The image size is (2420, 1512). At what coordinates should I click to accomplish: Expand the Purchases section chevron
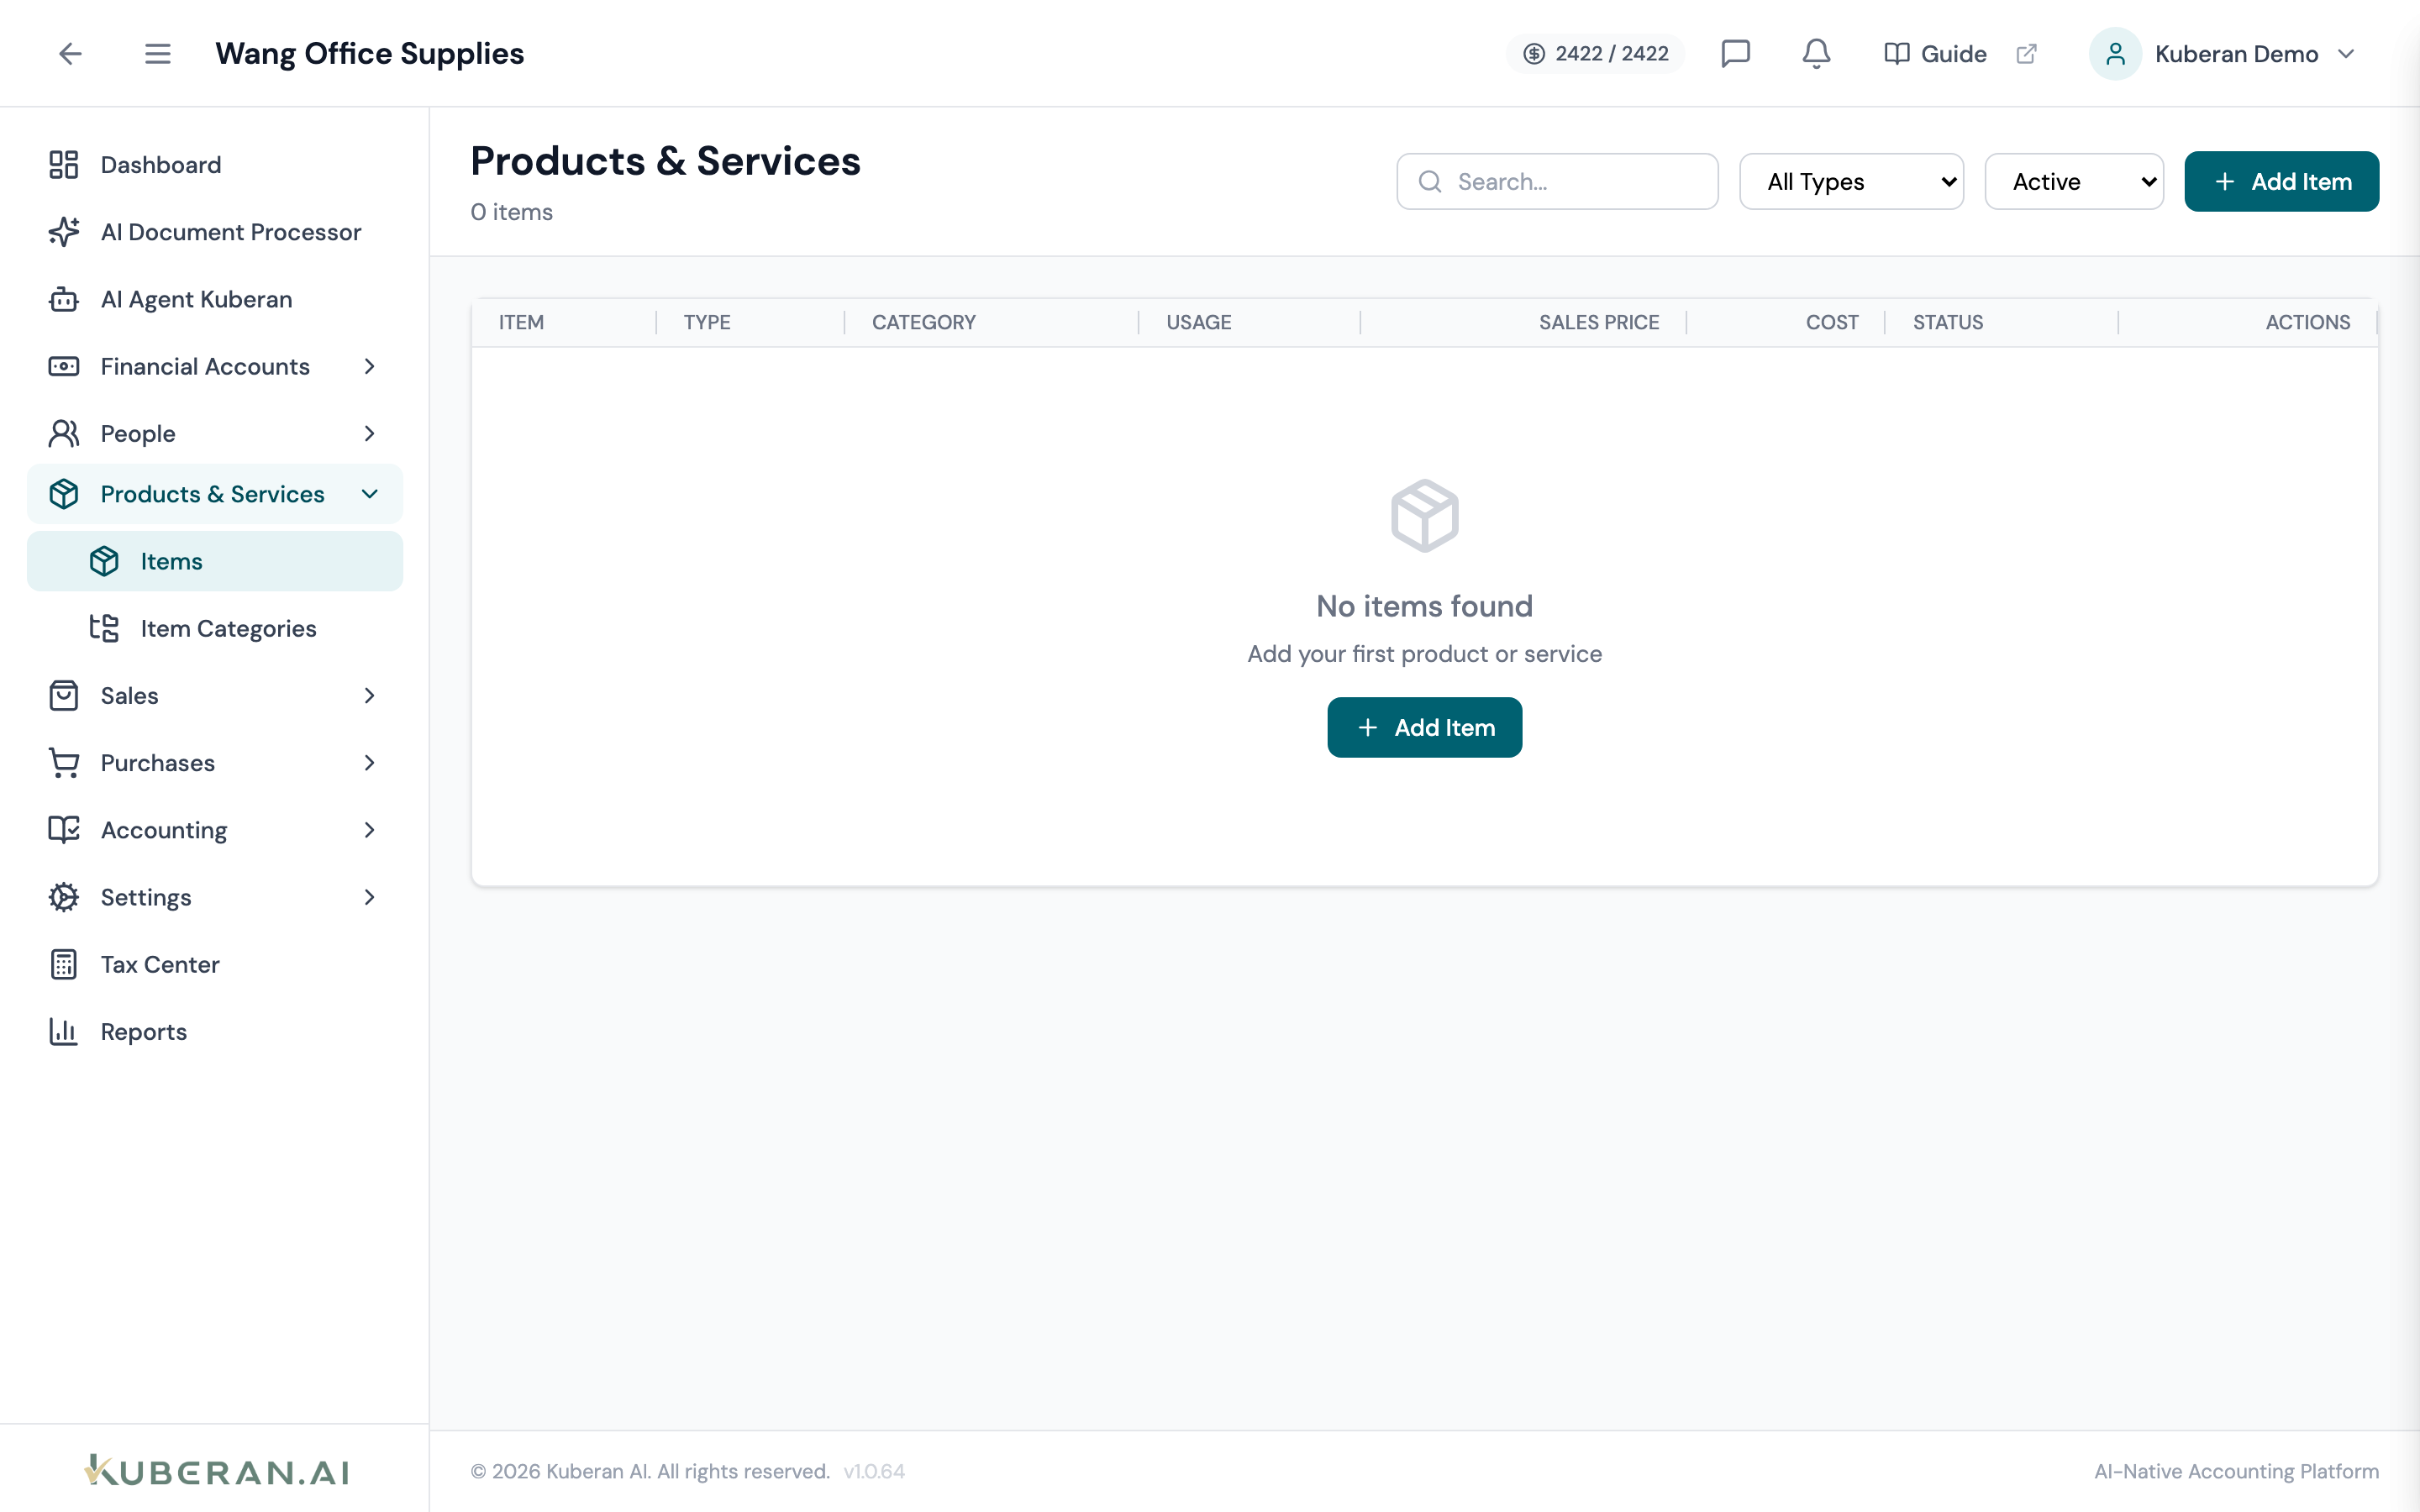tap(369, 762)
